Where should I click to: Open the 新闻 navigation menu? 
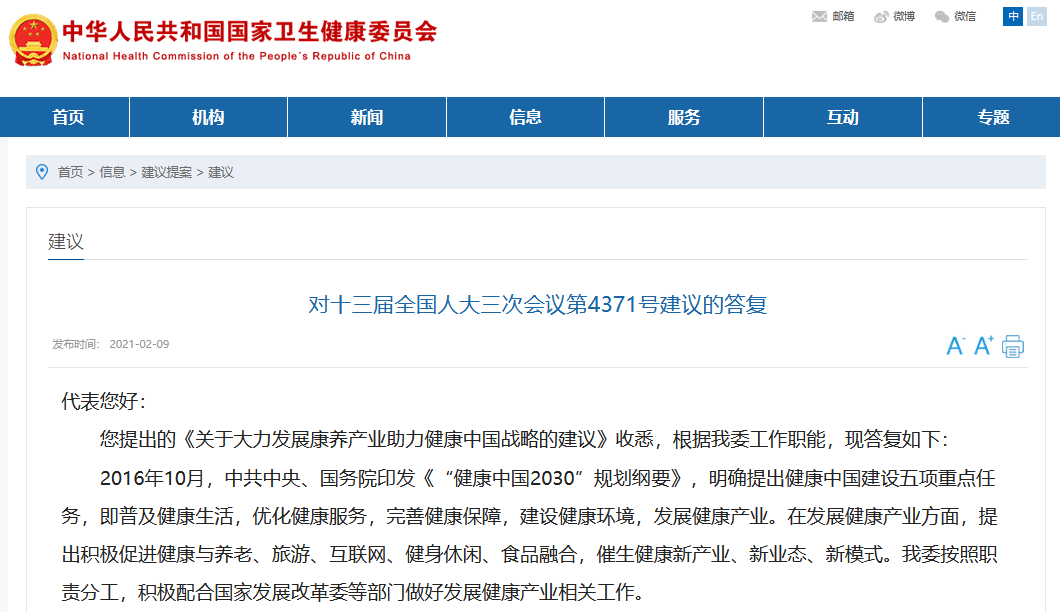point(367,117)
